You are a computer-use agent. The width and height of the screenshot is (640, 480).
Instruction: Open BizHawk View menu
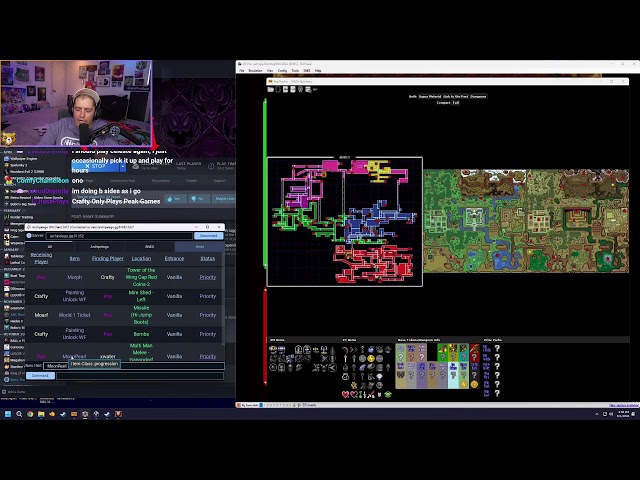pyautogui.click(x=270, y=71)
